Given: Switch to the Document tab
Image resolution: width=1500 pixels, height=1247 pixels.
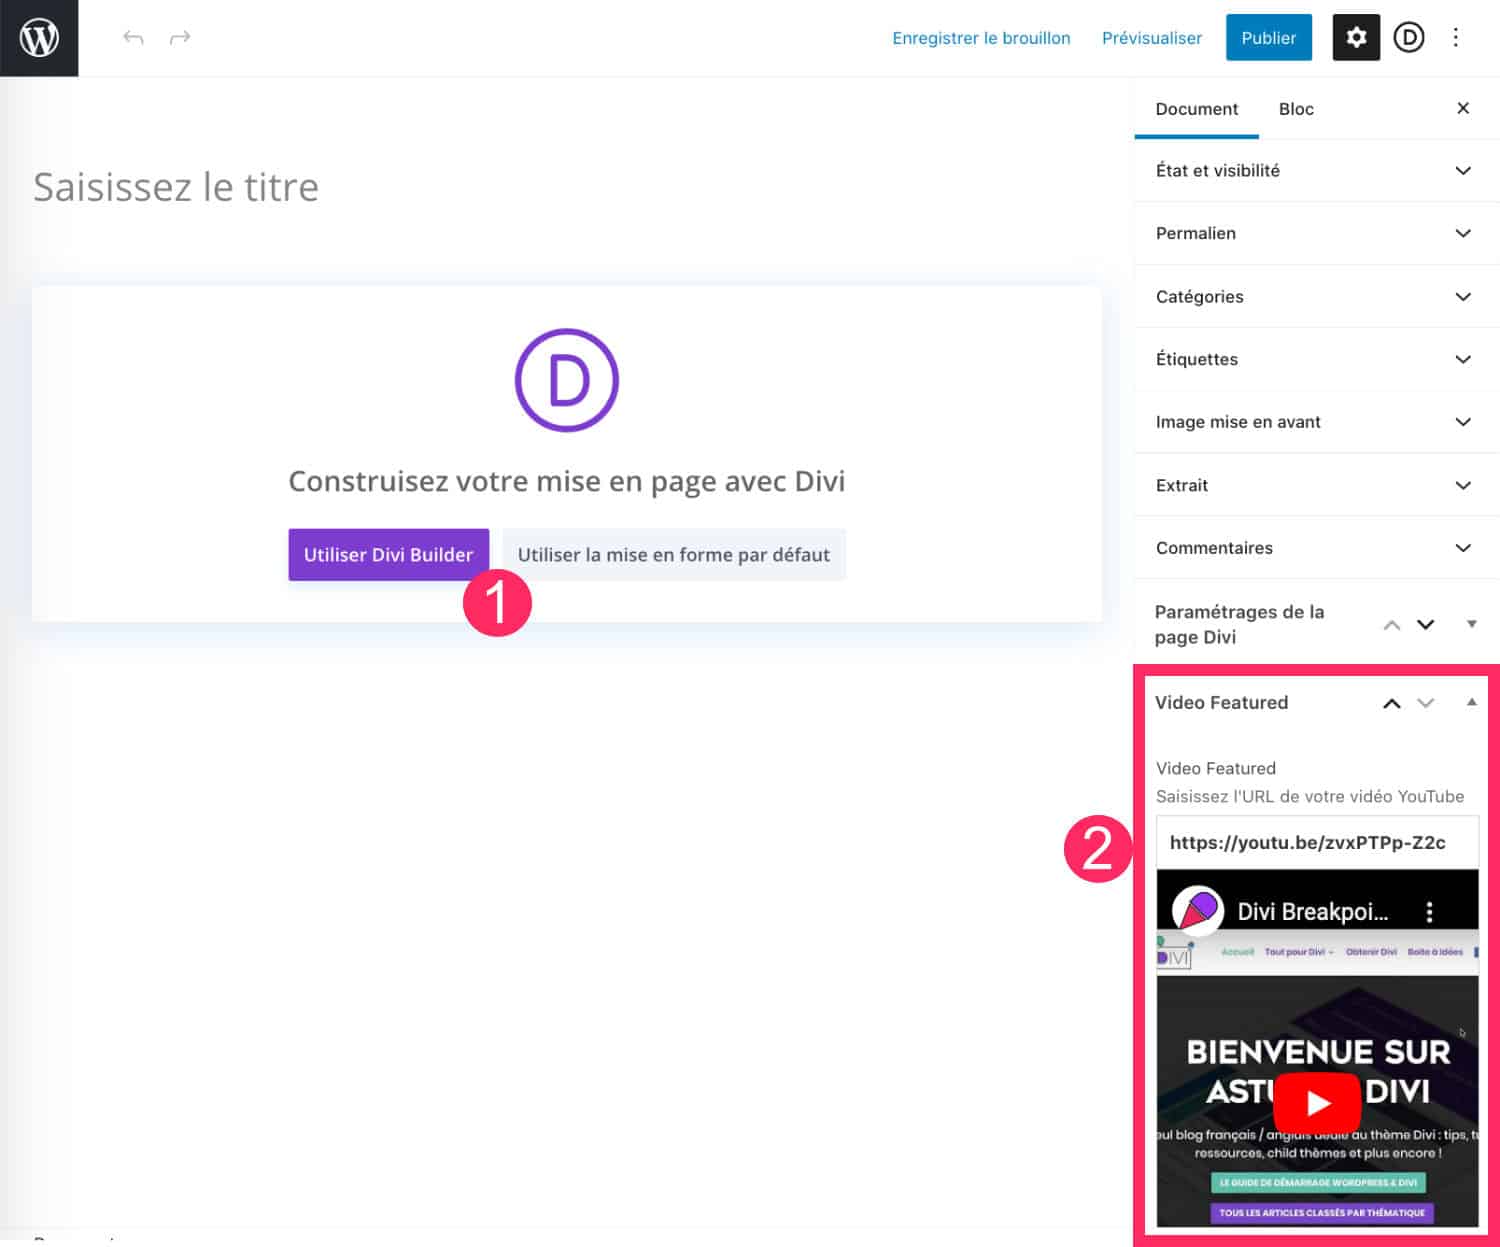Looking at the screenshot, I should click(x=1196, y=108).
